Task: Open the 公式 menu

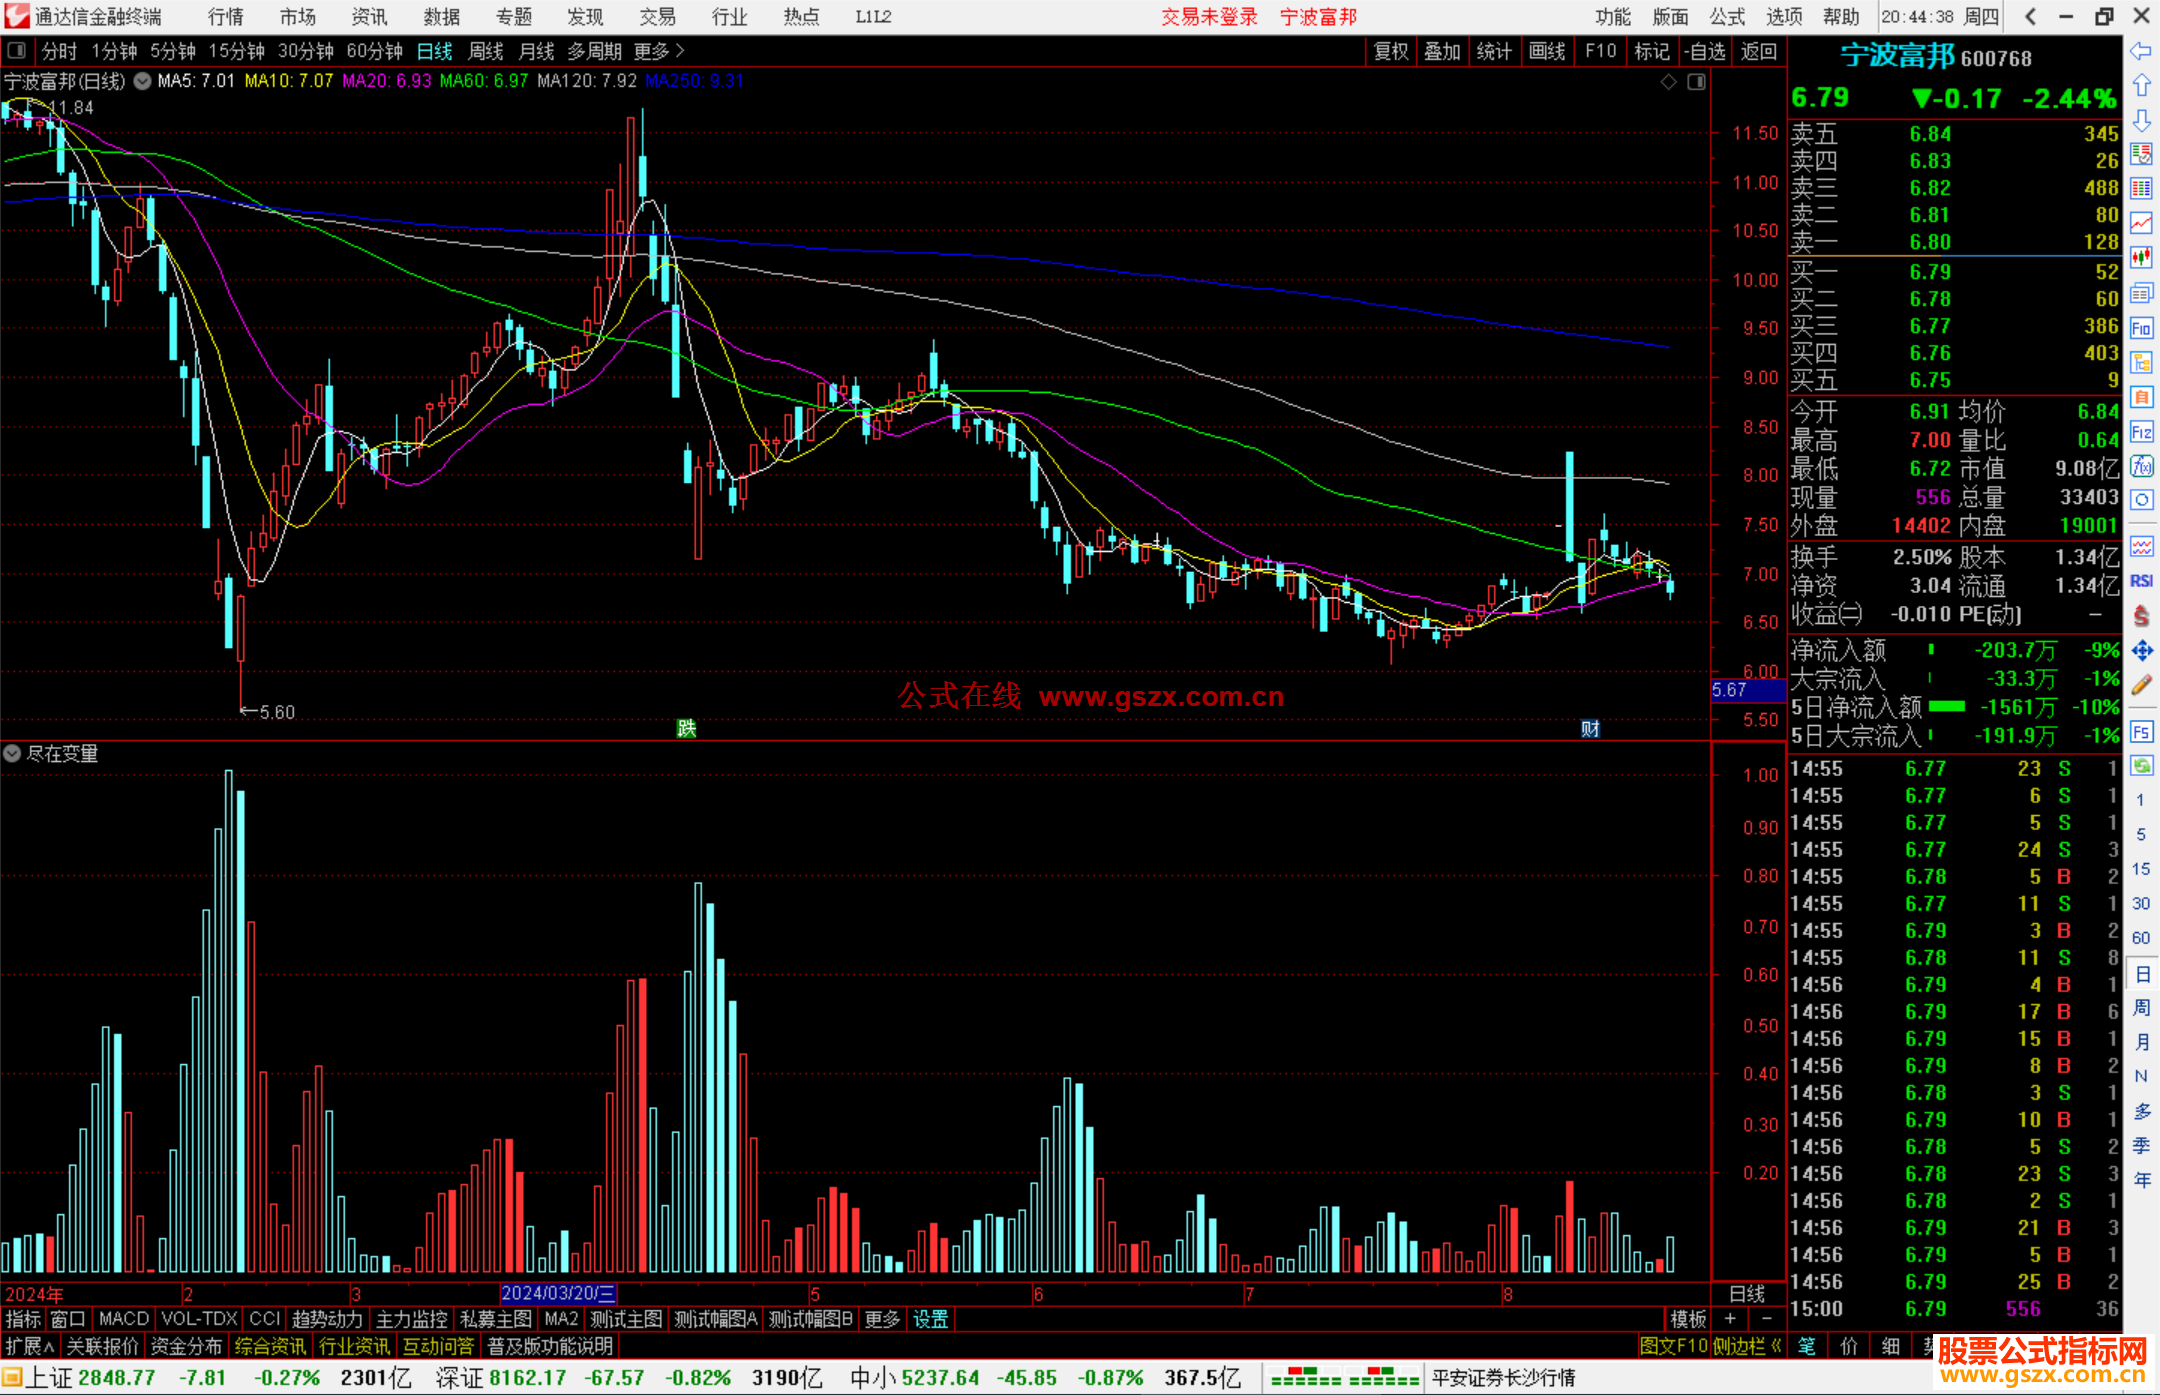Action: (1727, 17)
